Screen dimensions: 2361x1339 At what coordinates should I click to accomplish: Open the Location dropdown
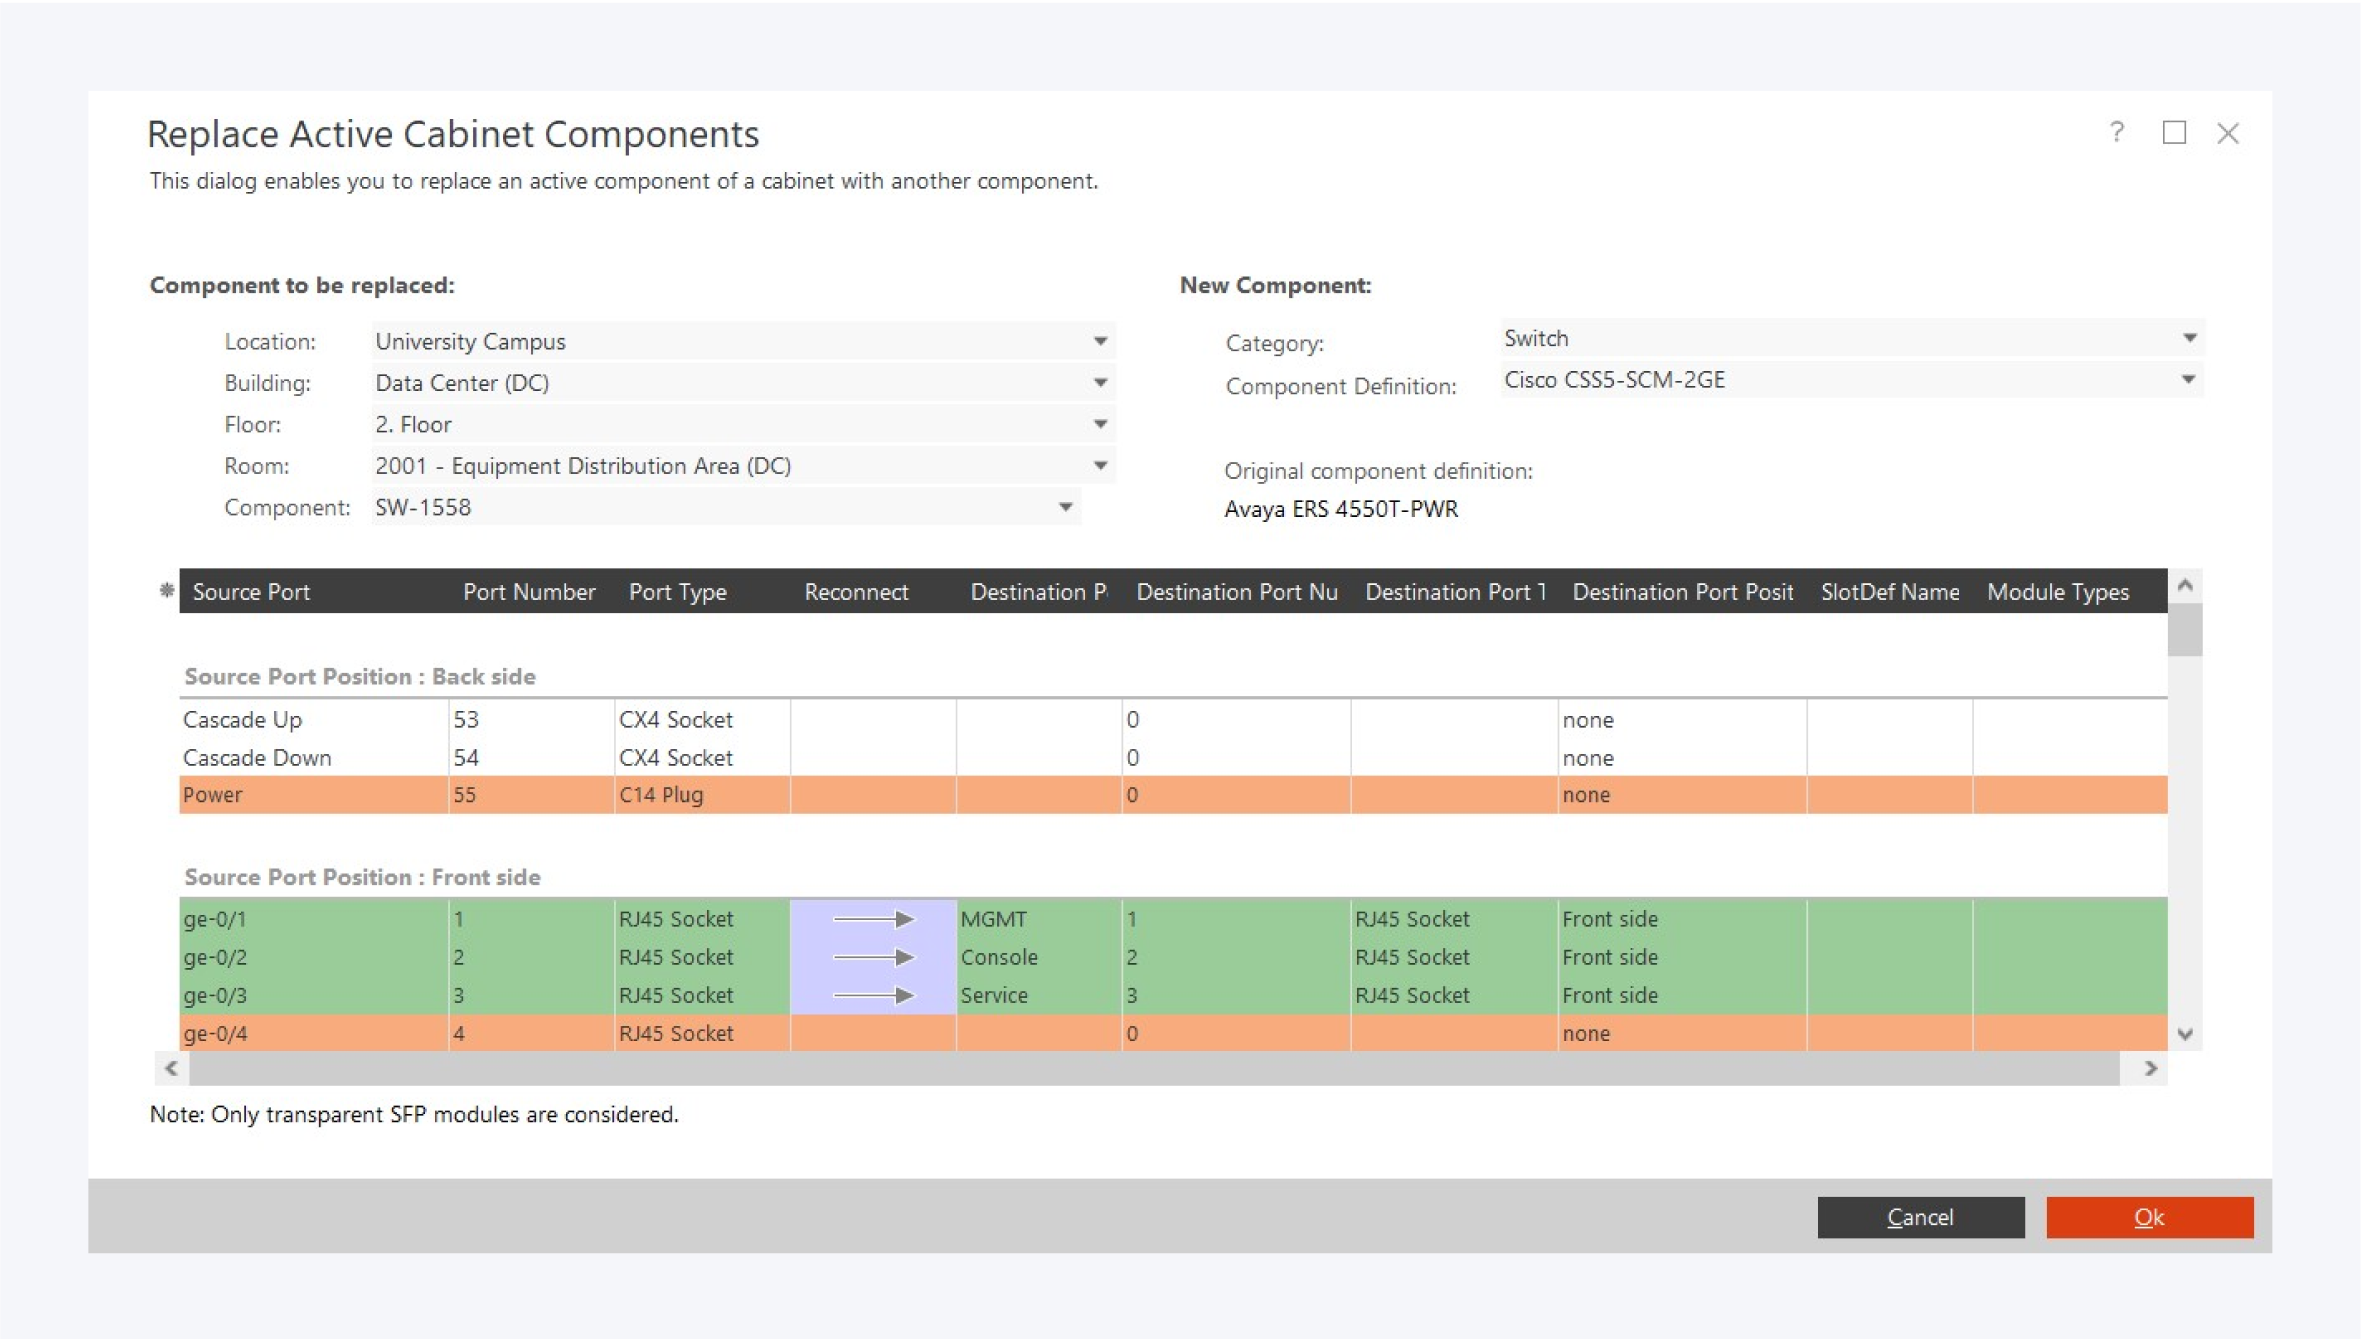(x=1099, y=342)
